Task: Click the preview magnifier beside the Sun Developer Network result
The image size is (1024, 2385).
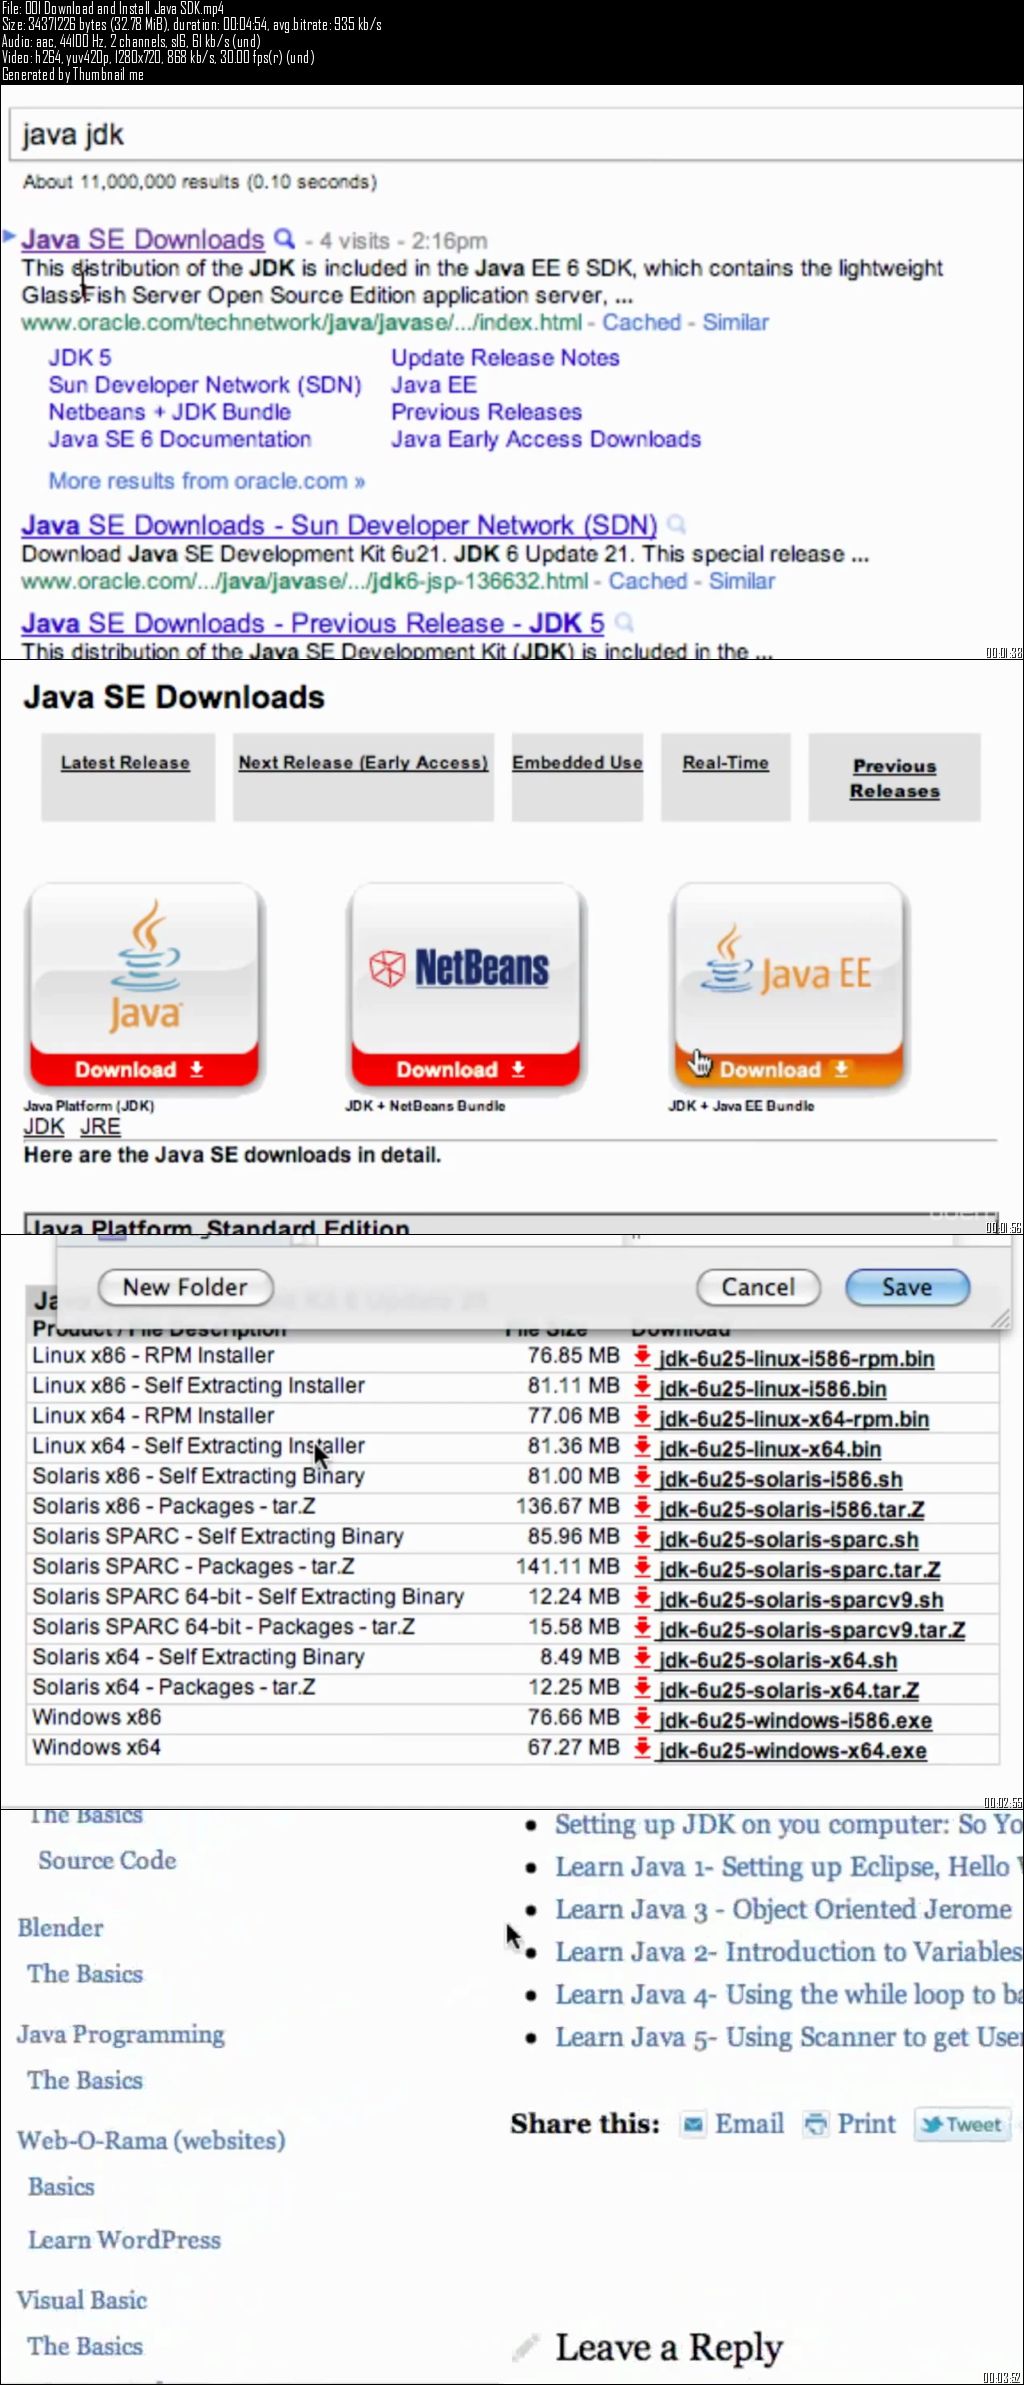Action: (676, 524)
